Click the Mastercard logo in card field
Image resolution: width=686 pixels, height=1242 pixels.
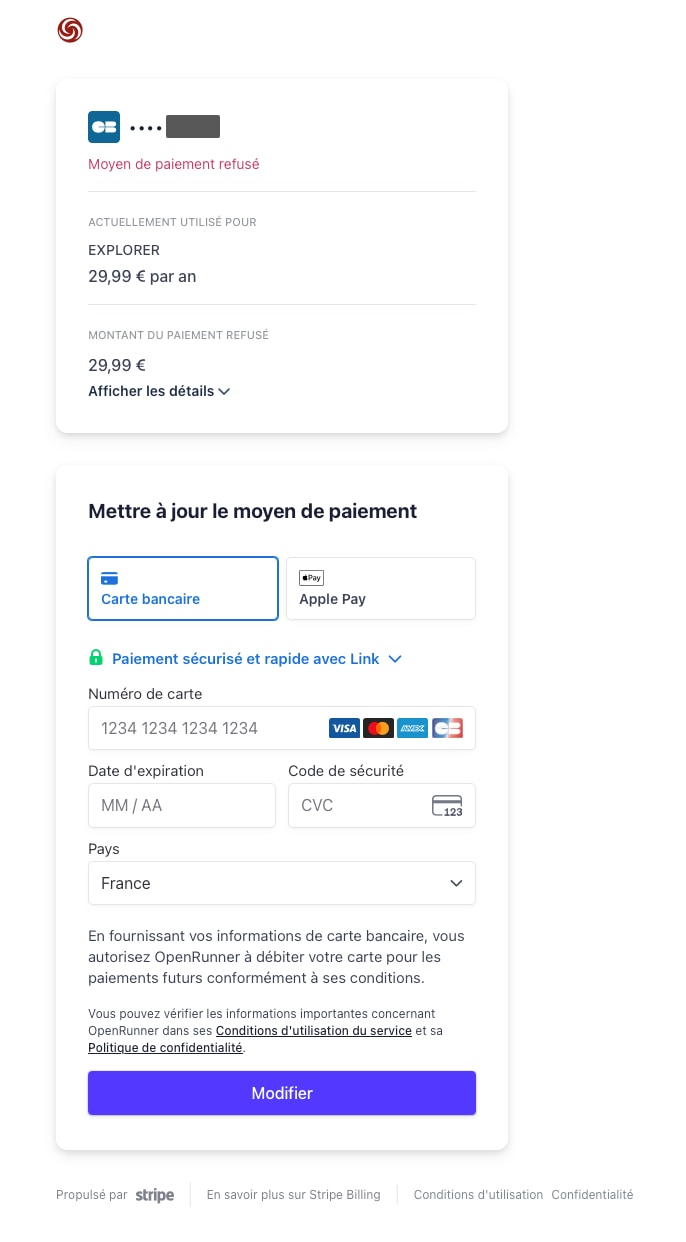(378, 728)
